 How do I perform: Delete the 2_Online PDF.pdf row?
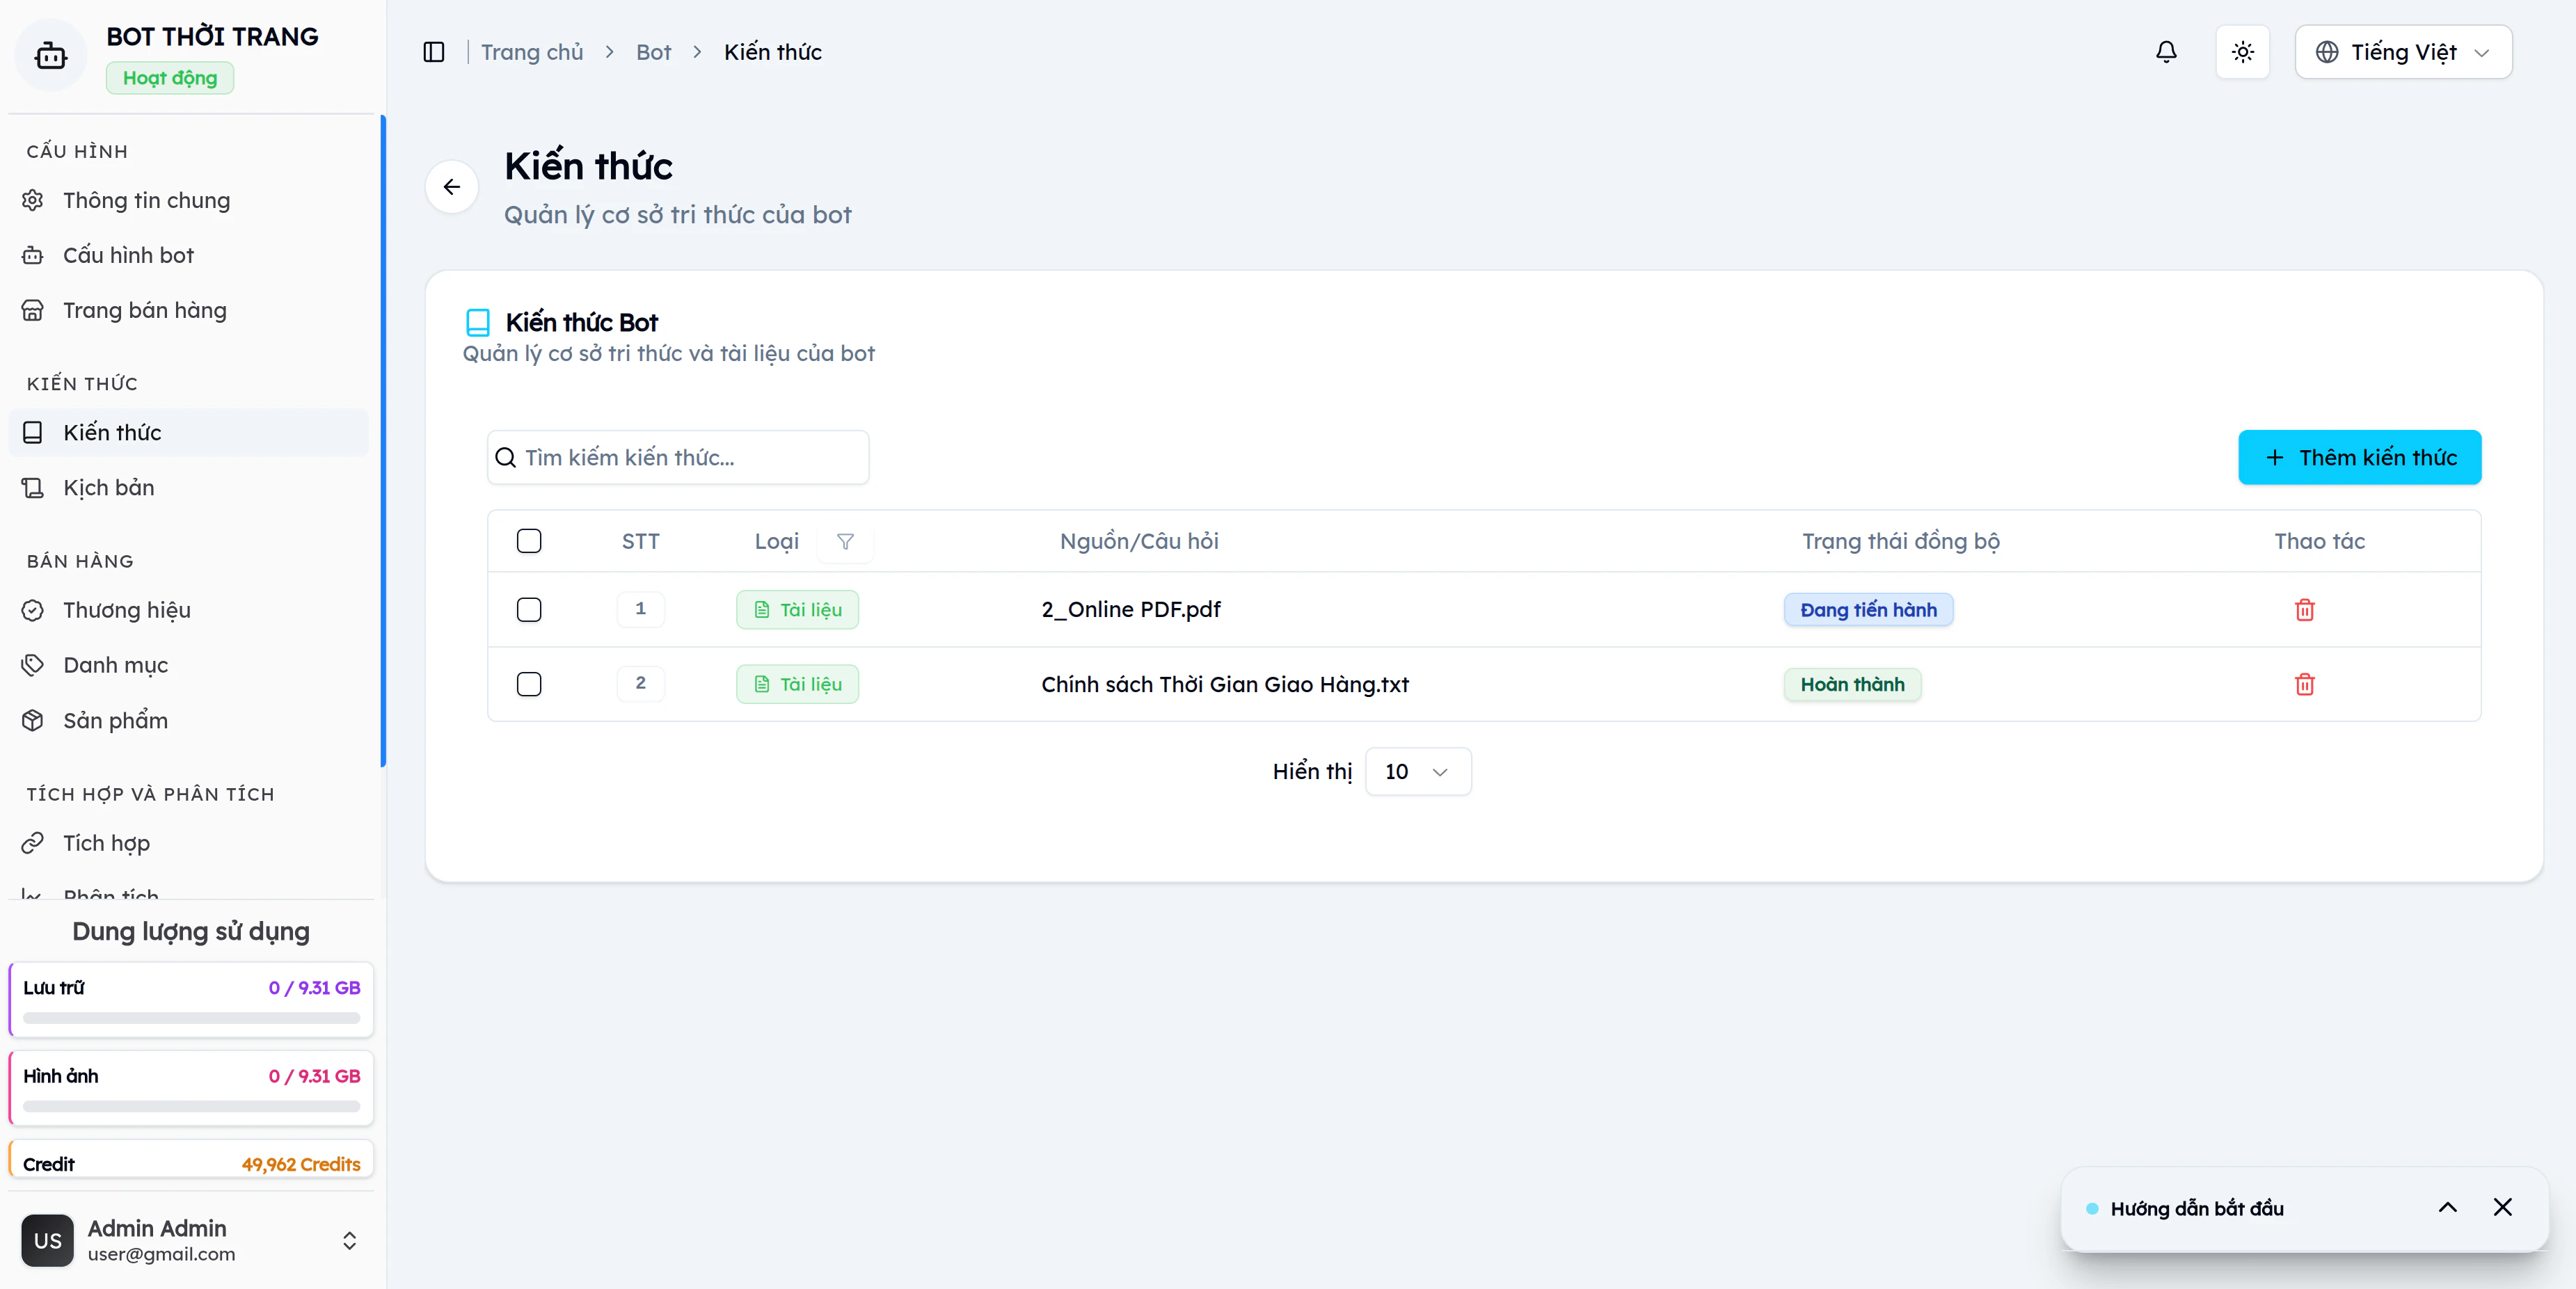point(2304,610)
